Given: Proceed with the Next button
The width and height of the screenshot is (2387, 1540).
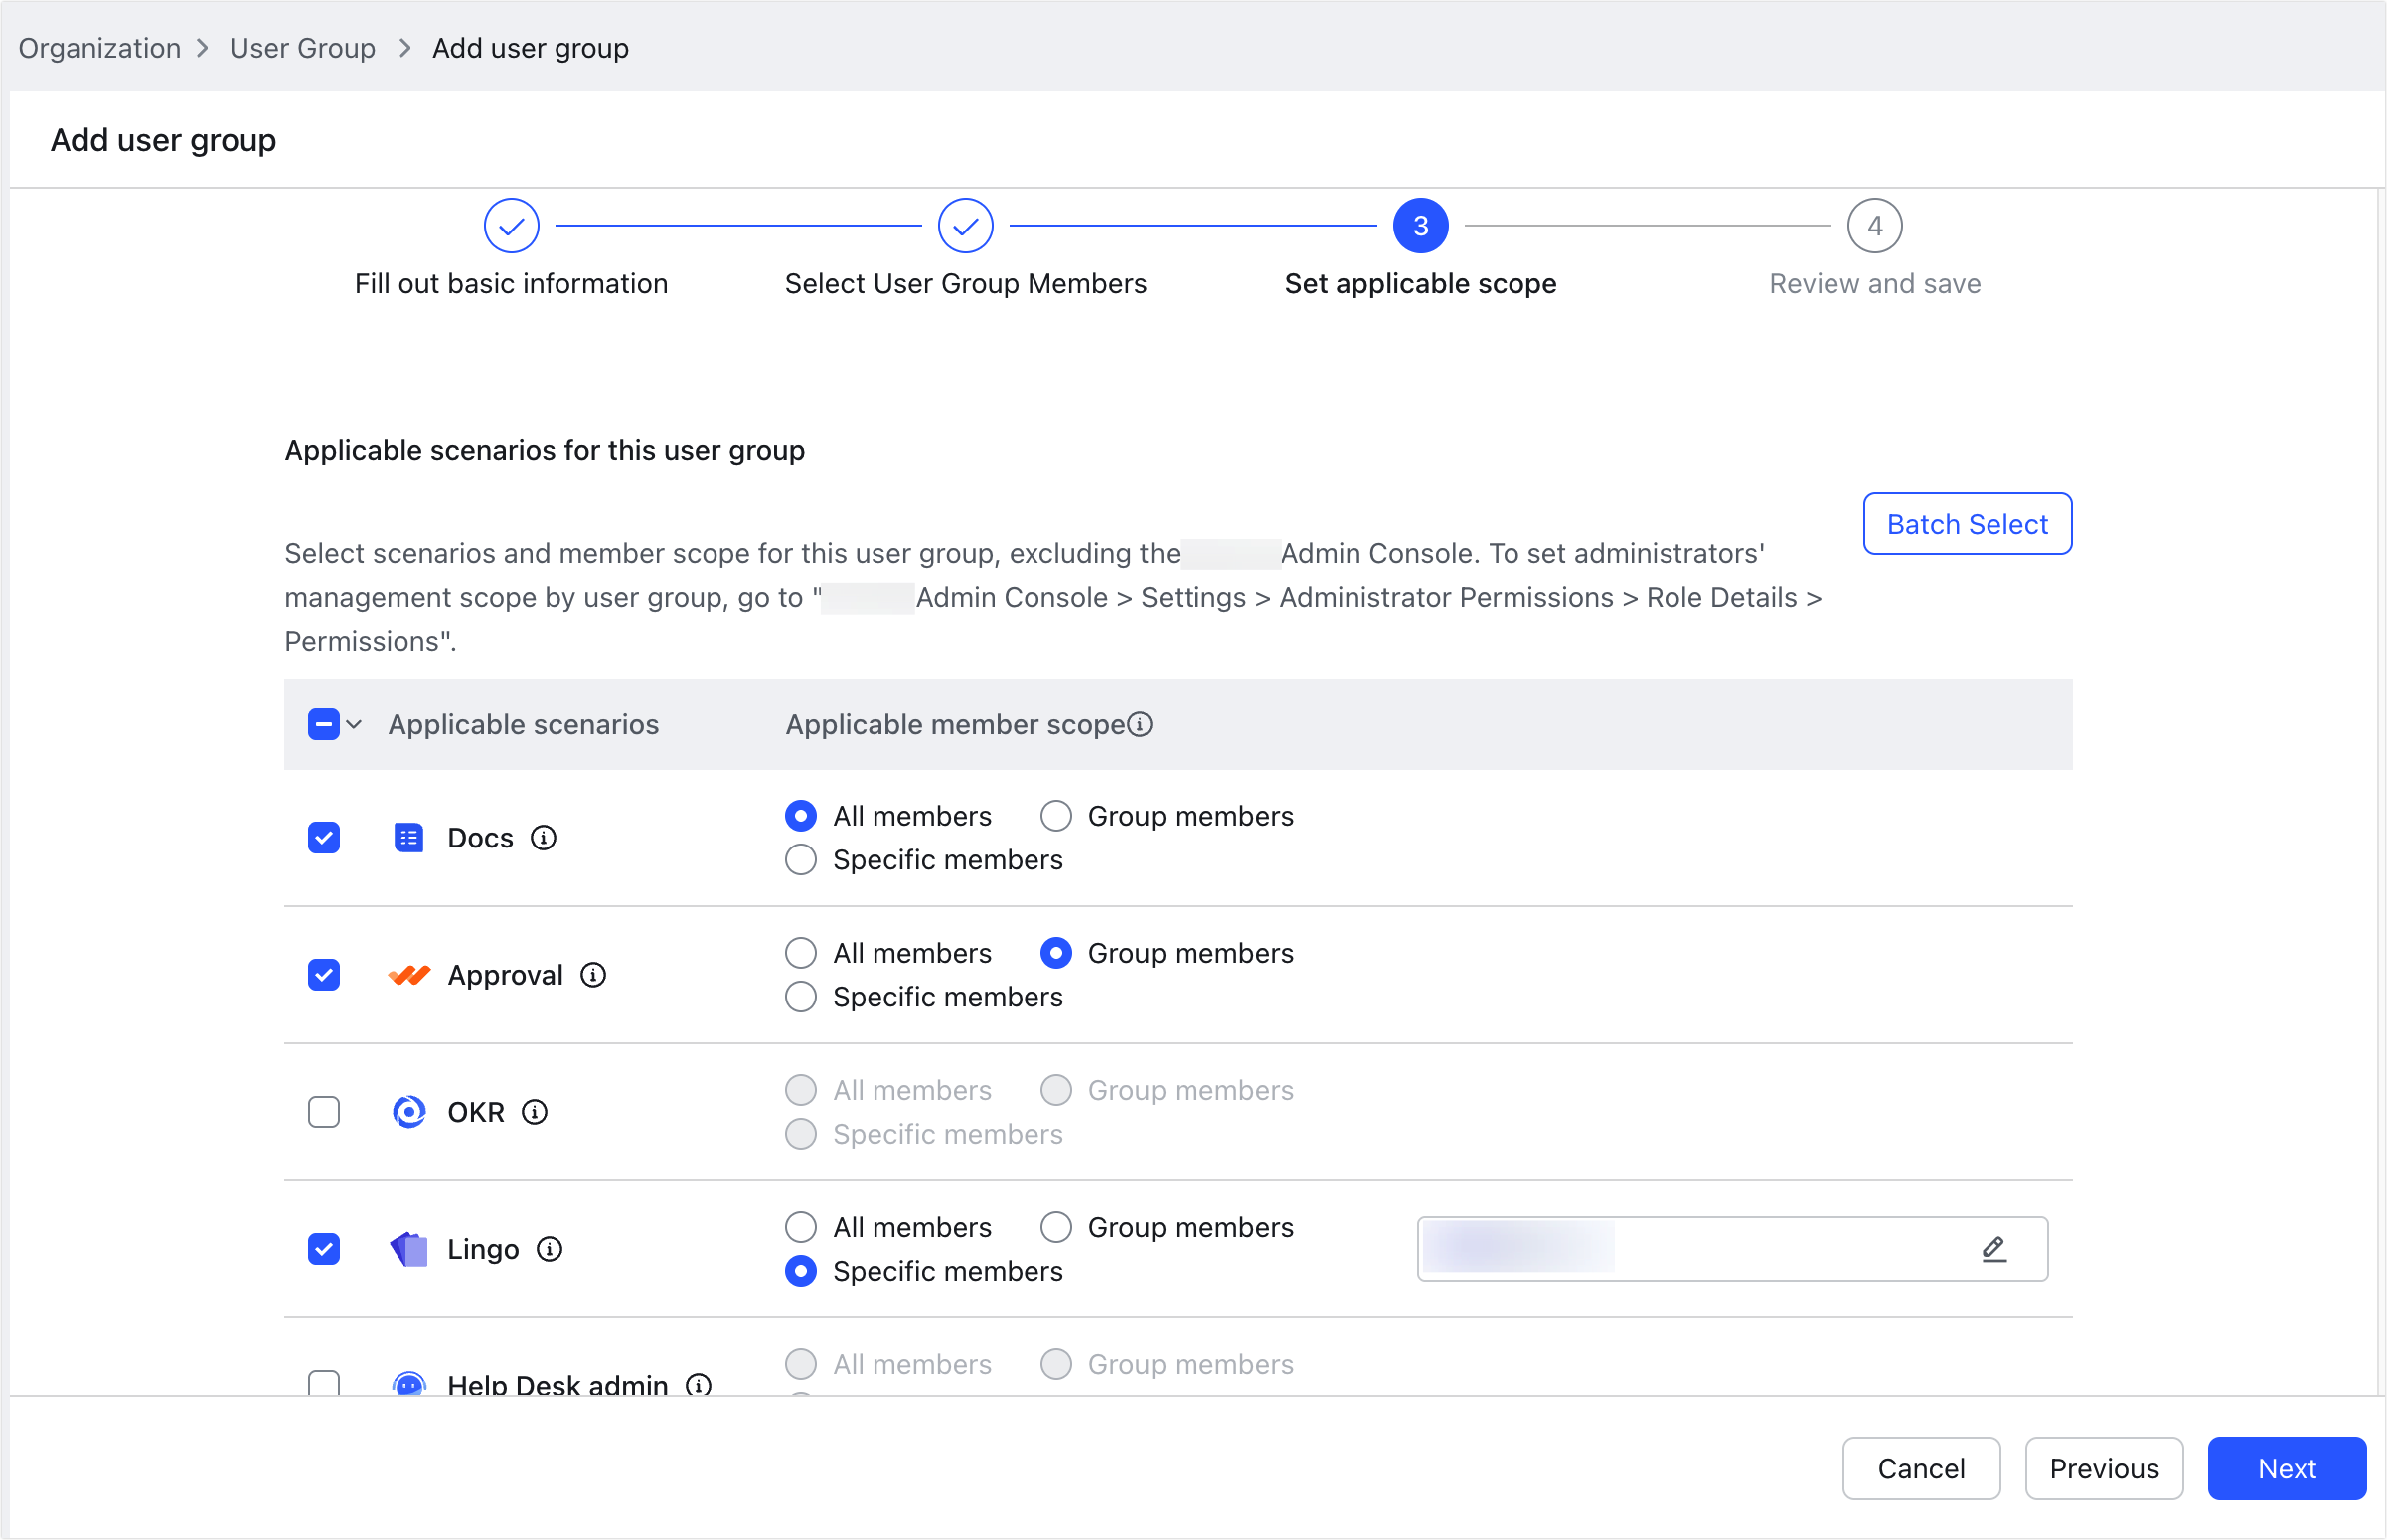Looking at the screenshot, I should tap(2287, 1468).
